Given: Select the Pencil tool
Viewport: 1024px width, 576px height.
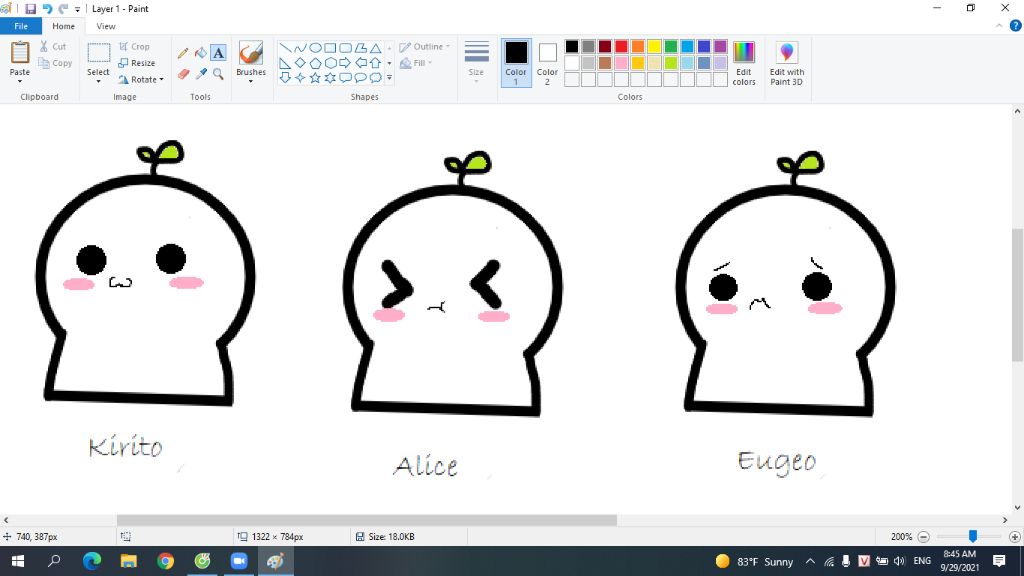Looking at the screenshot, I should tap(183, 54).
